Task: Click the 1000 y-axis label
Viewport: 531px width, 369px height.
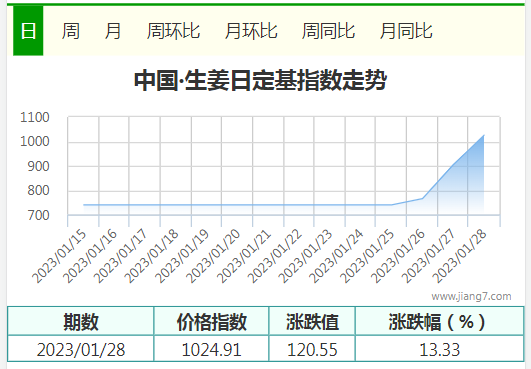Action: point(35,142)
